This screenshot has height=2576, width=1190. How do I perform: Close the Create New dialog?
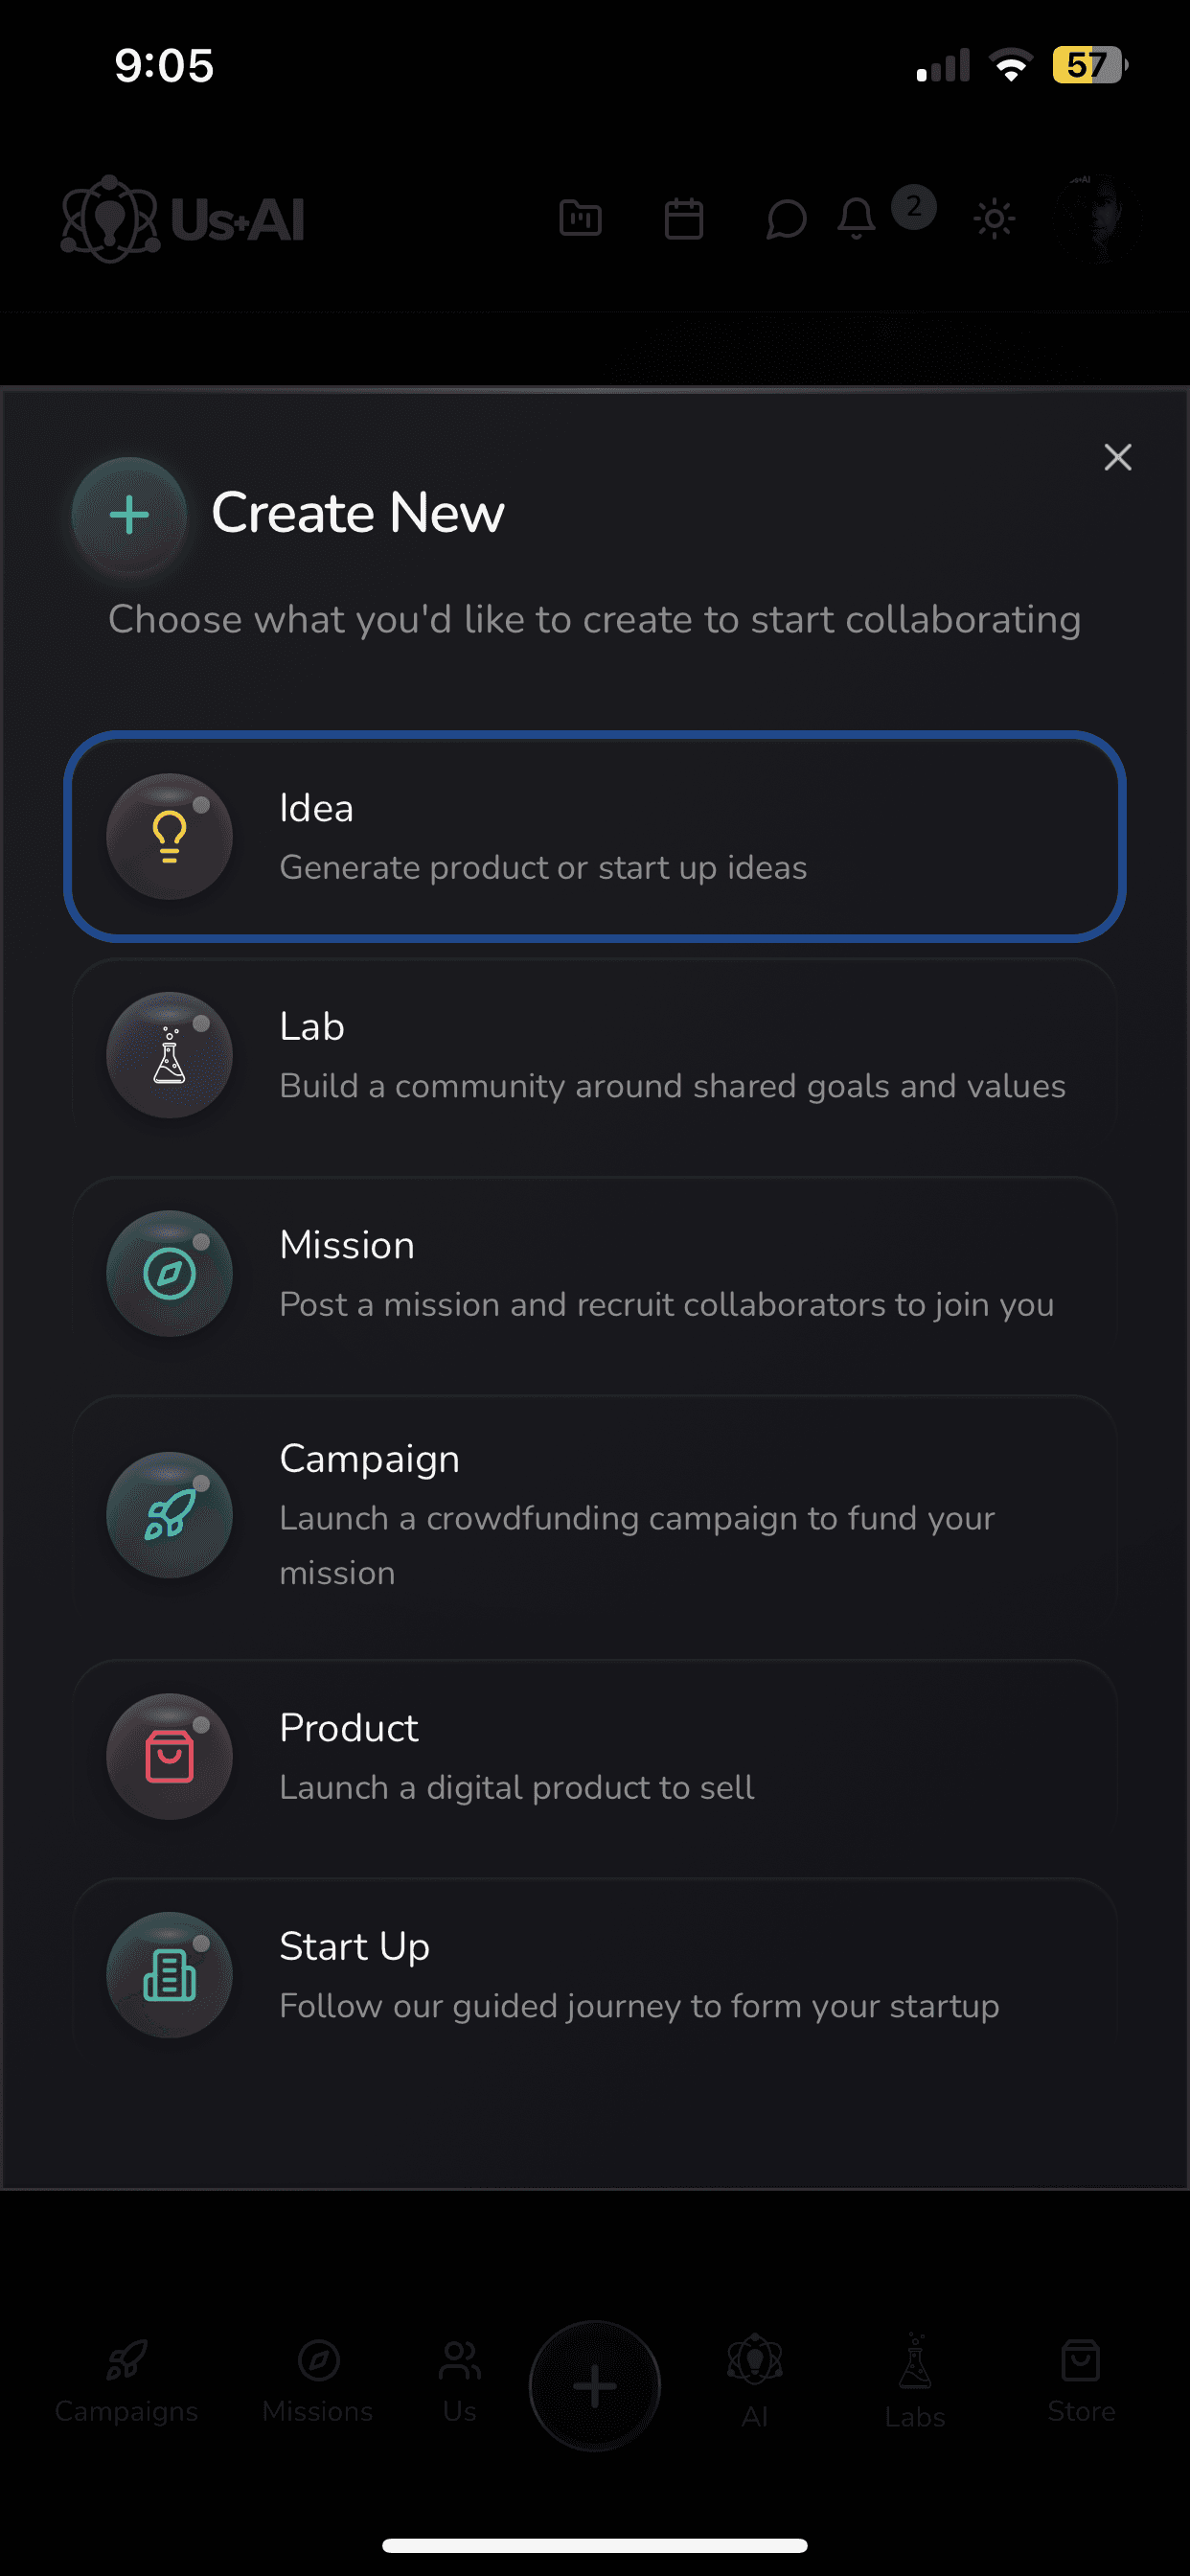coord(1117,457)
